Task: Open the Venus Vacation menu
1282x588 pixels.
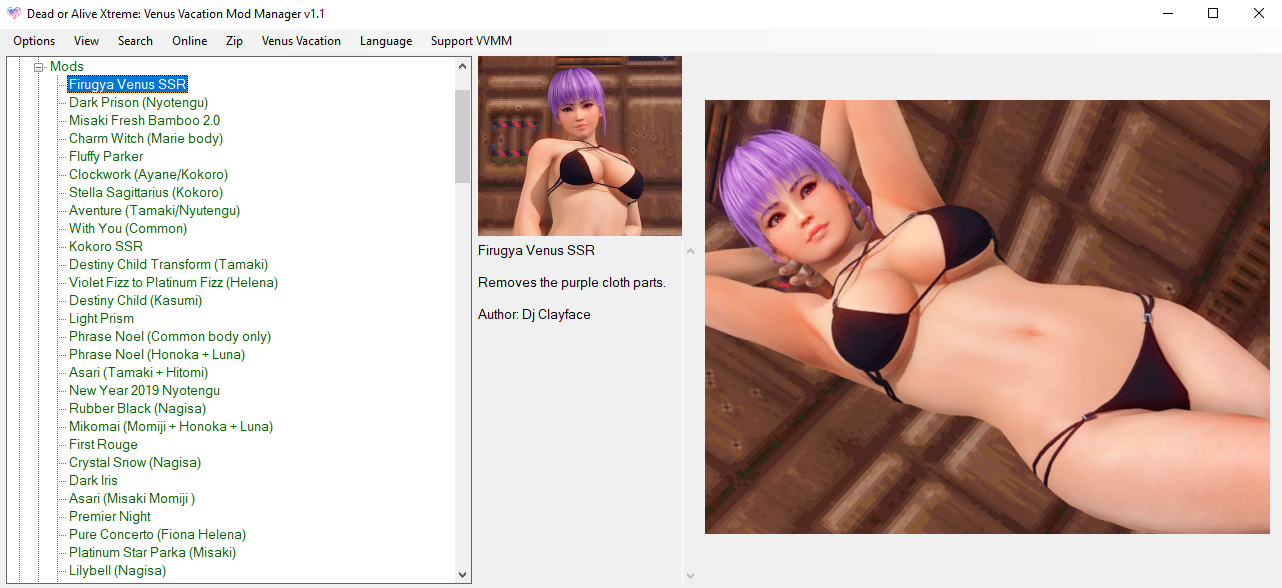Action: 301,41
